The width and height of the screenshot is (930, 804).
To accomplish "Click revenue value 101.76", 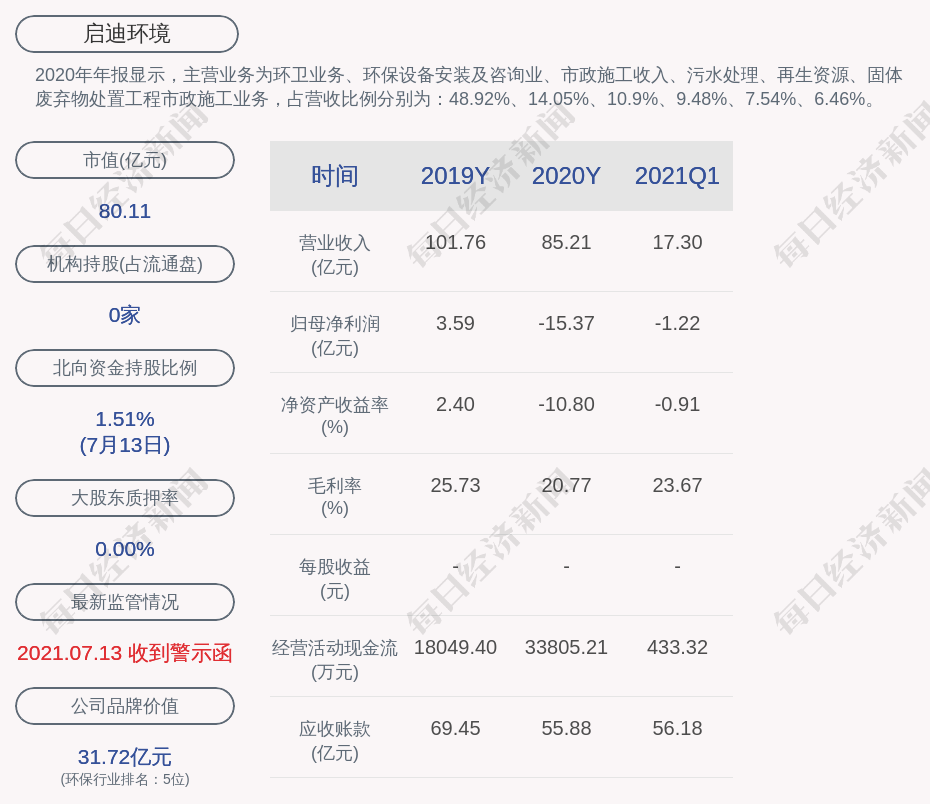I will pyautogui.click(x=455, y=243).
